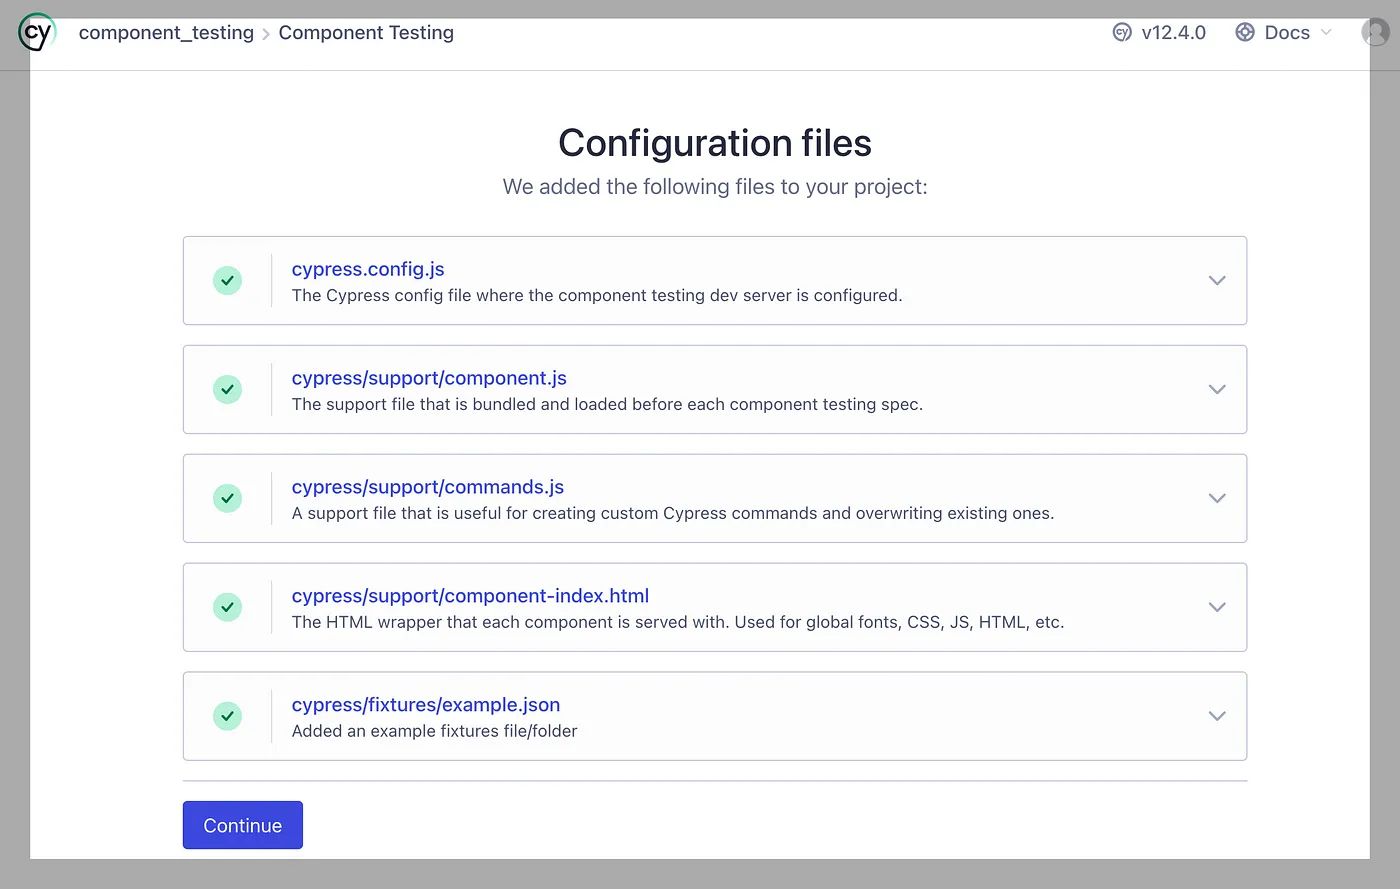
Task: Expand the cypress/support/commands.js chevron
Action: (x=1217, y=499)
